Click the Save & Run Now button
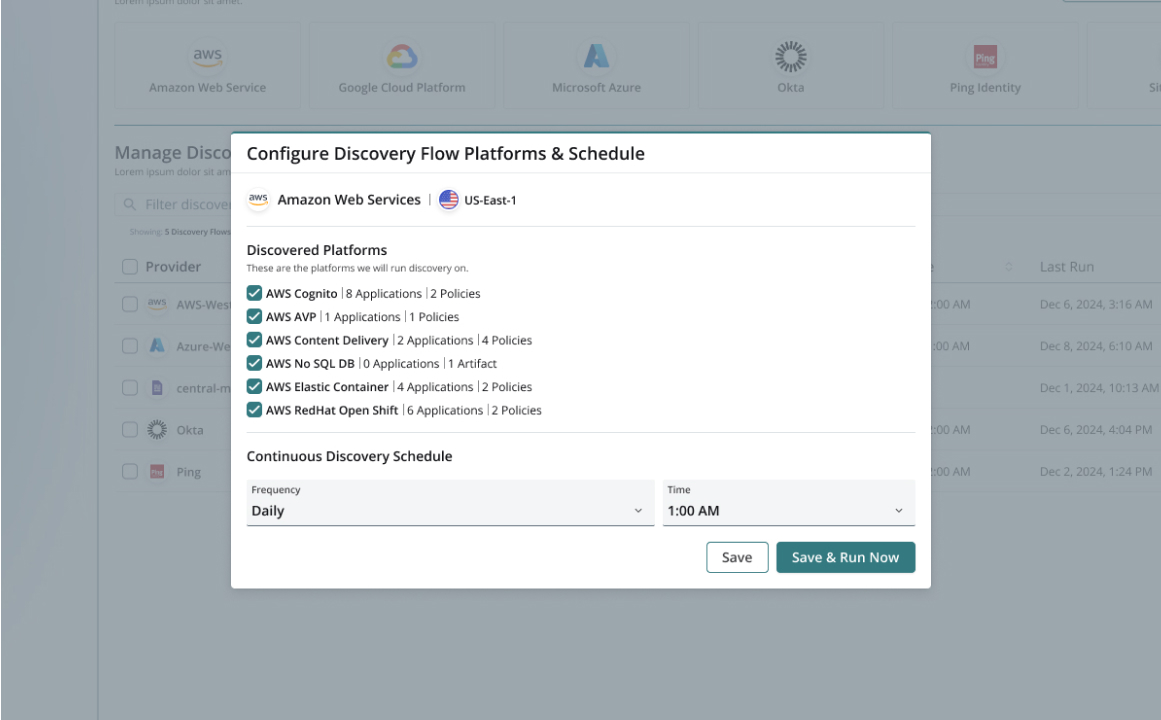The width and height of the screenshot is (1161, 720). 846,557
